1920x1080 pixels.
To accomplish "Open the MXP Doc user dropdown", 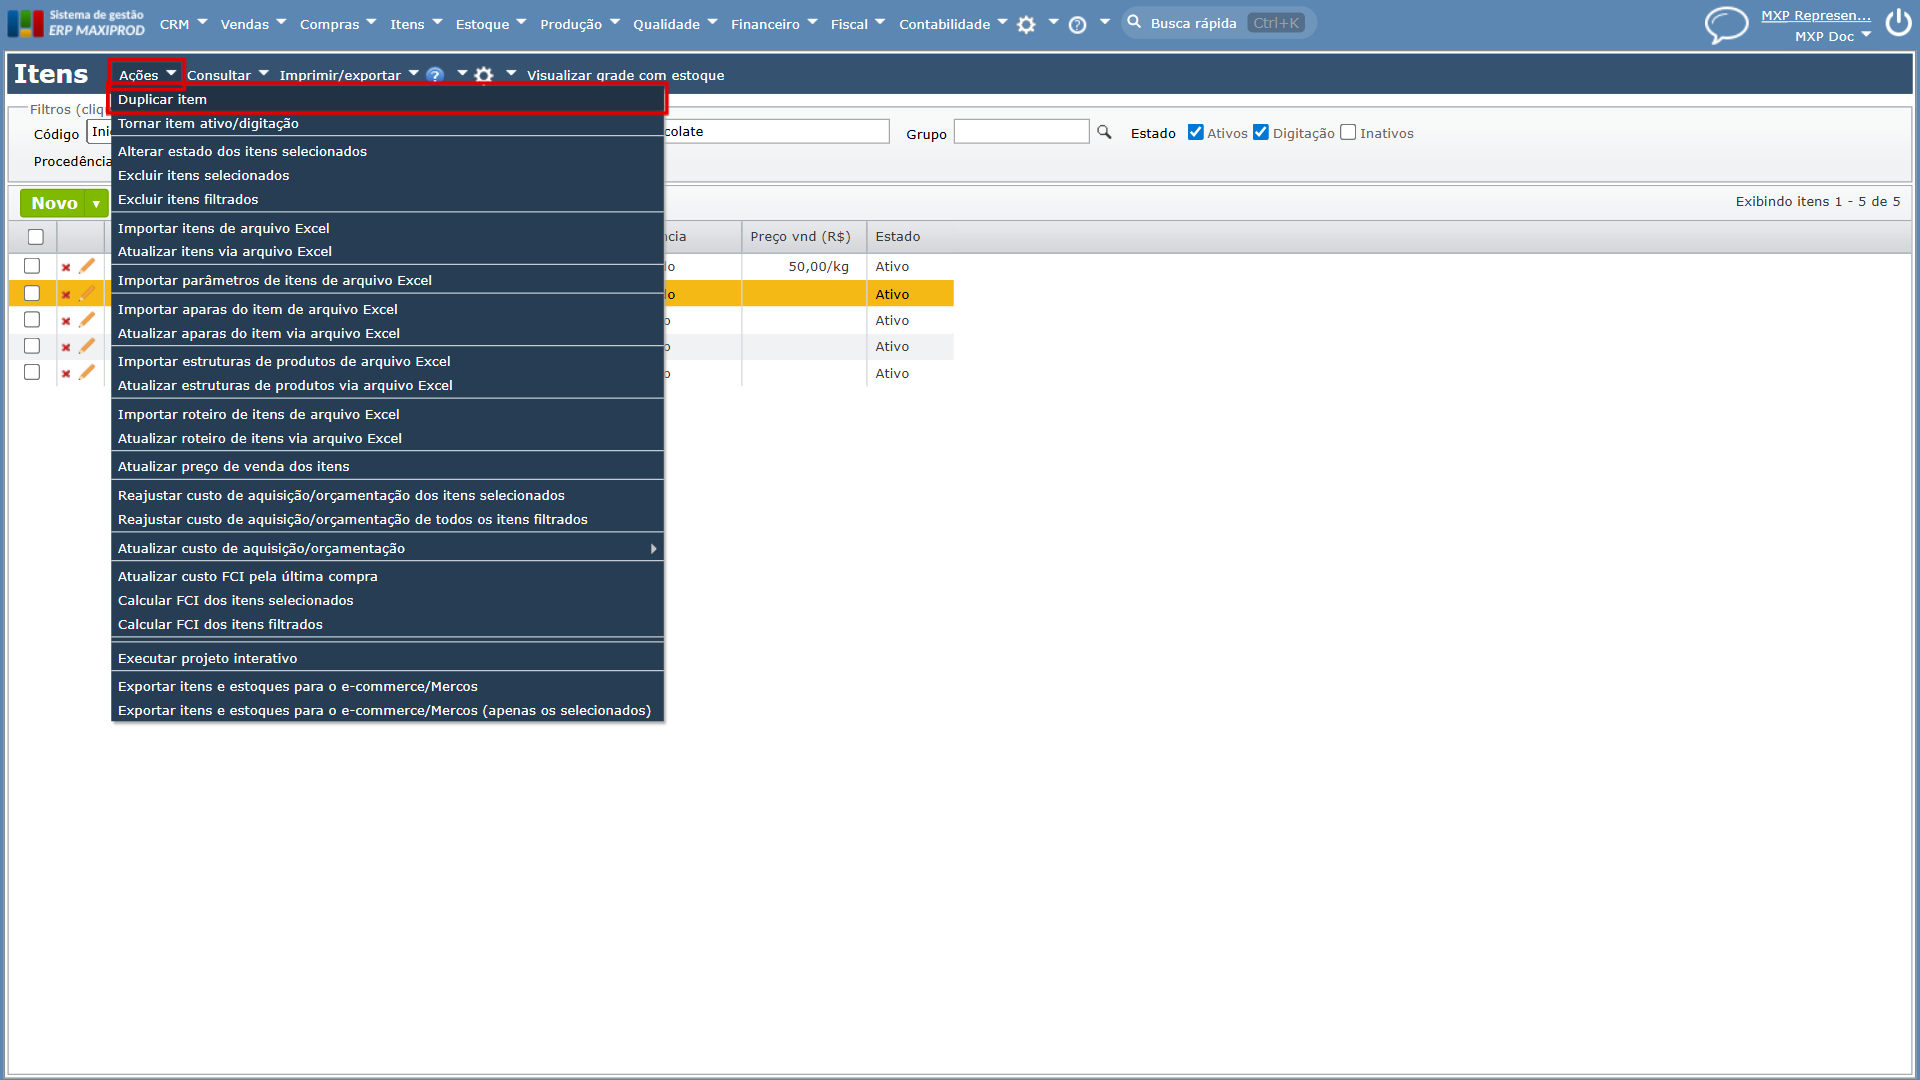I will pos(1832,36).
